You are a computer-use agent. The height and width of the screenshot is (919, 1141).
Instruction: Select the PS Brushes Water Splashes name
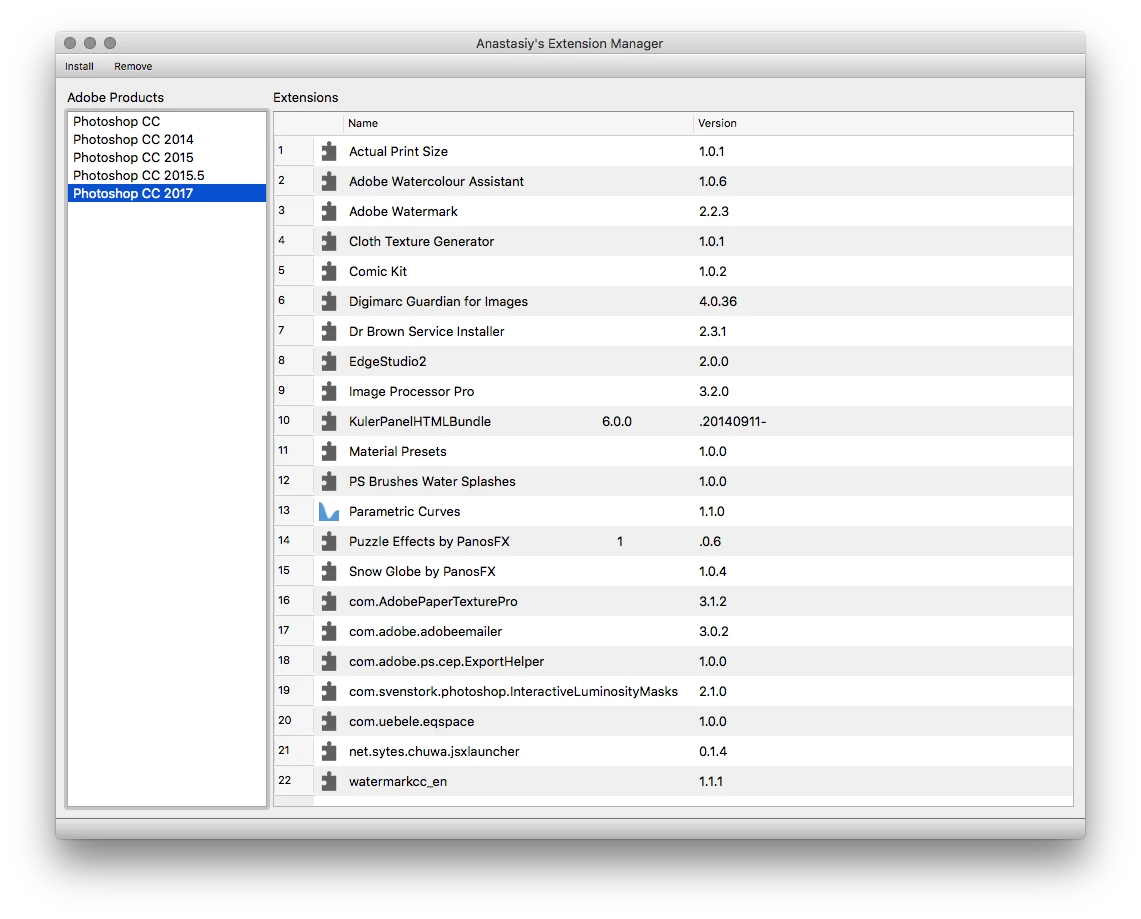432,481
